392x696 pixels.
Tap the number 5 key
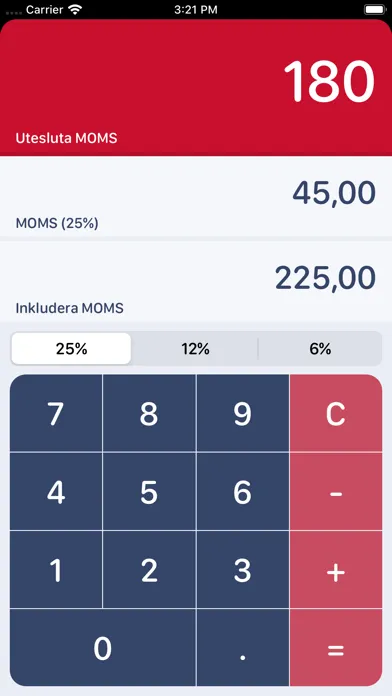point(149,492)
